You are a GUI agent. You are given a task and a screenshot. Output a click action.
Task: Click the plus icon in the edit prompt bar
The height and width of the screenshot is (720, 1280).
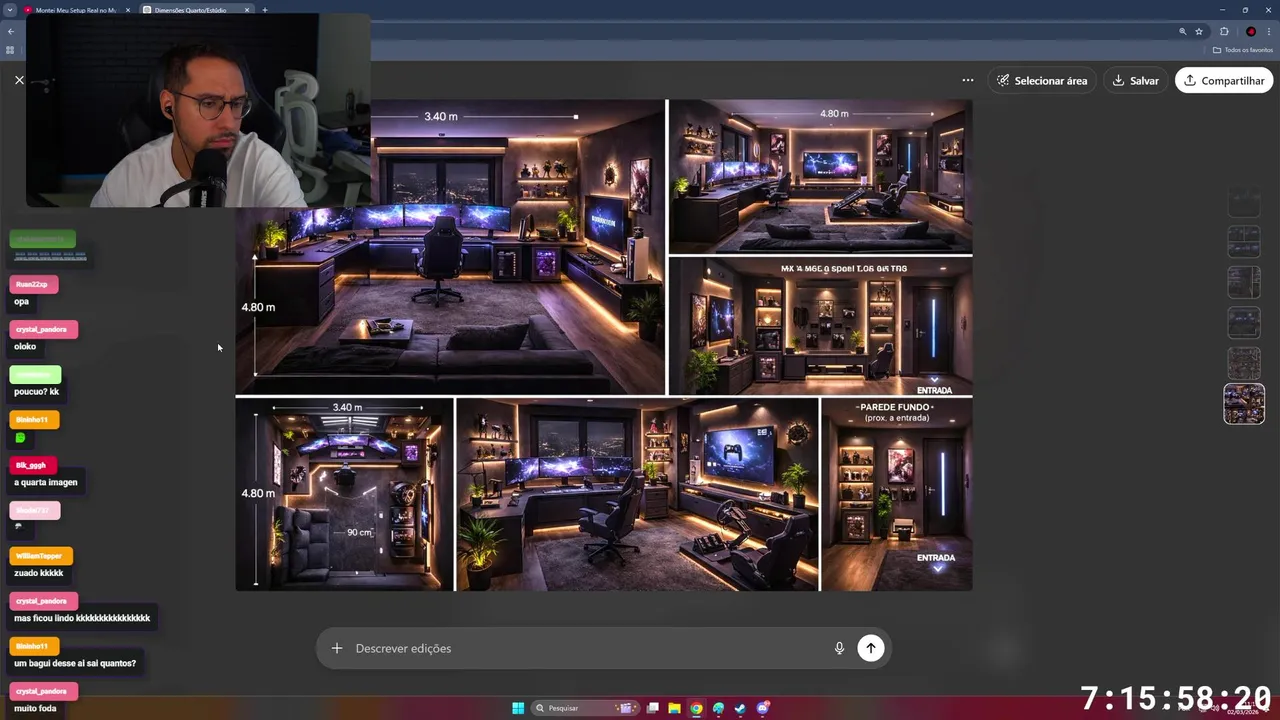[337, 648]
